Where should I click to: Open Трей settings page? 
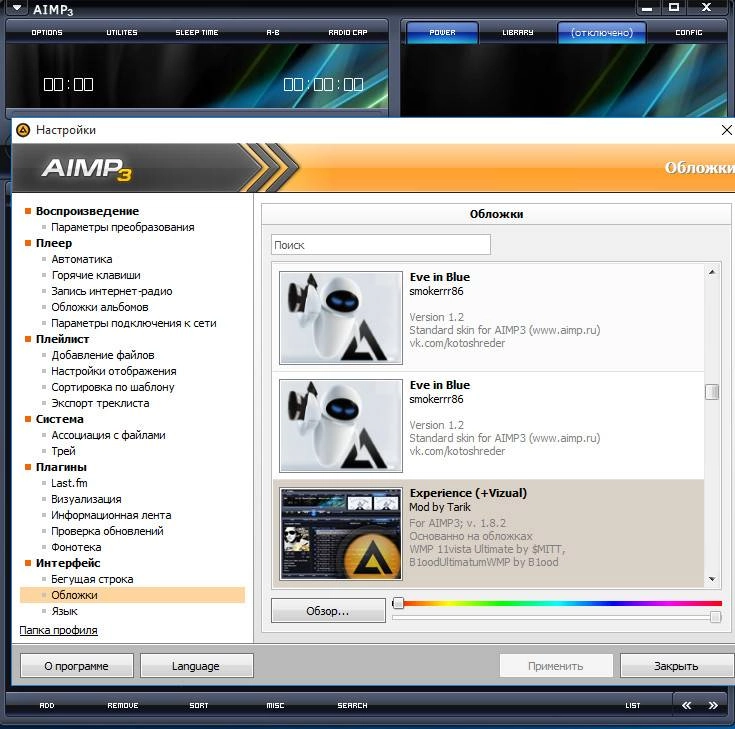[63, 451]
